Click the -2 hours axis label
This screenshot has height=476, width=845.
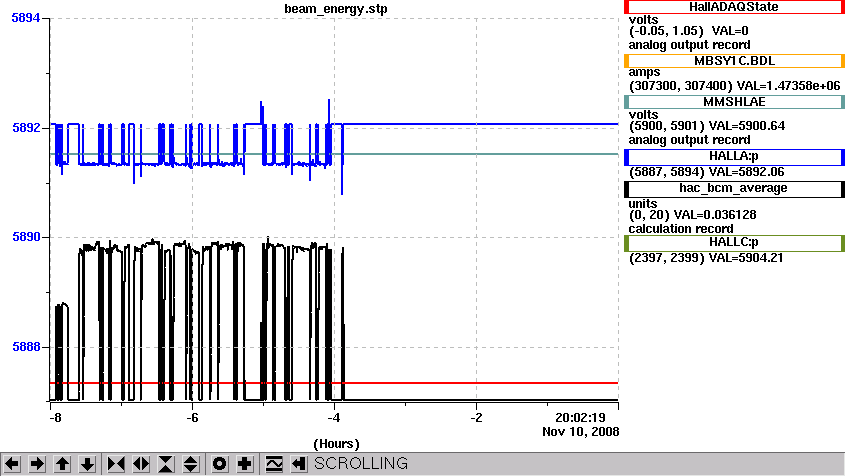(x=476, y=418)
